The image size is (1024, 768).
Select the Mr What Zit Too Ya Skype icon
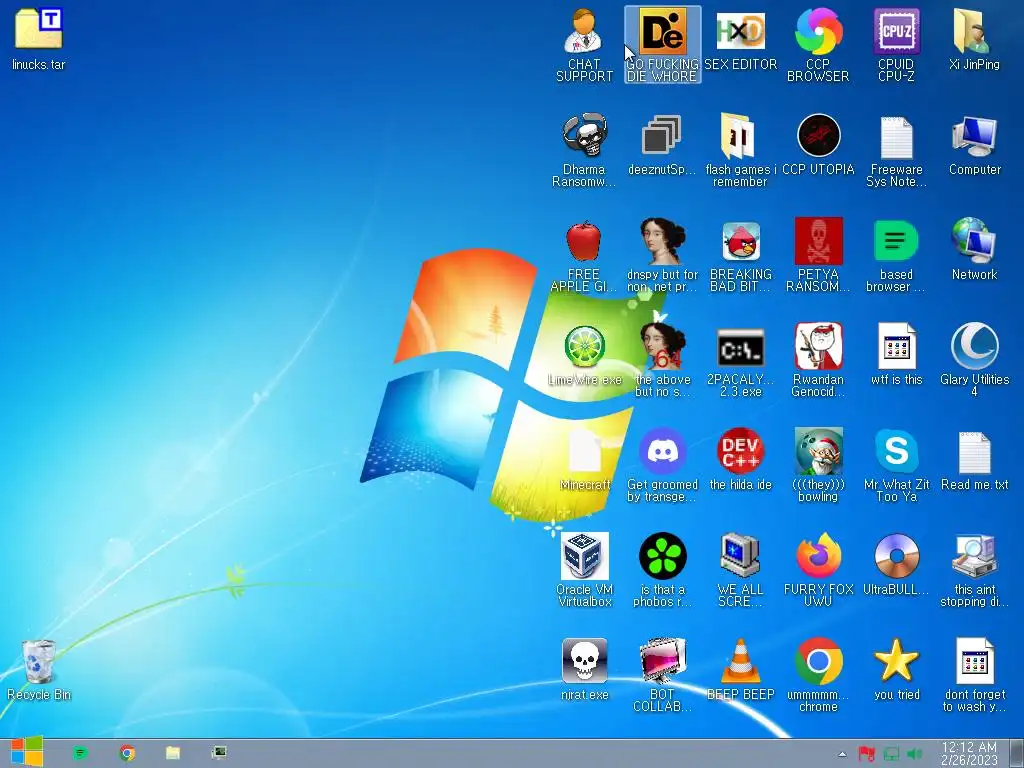tap(896, 452)
